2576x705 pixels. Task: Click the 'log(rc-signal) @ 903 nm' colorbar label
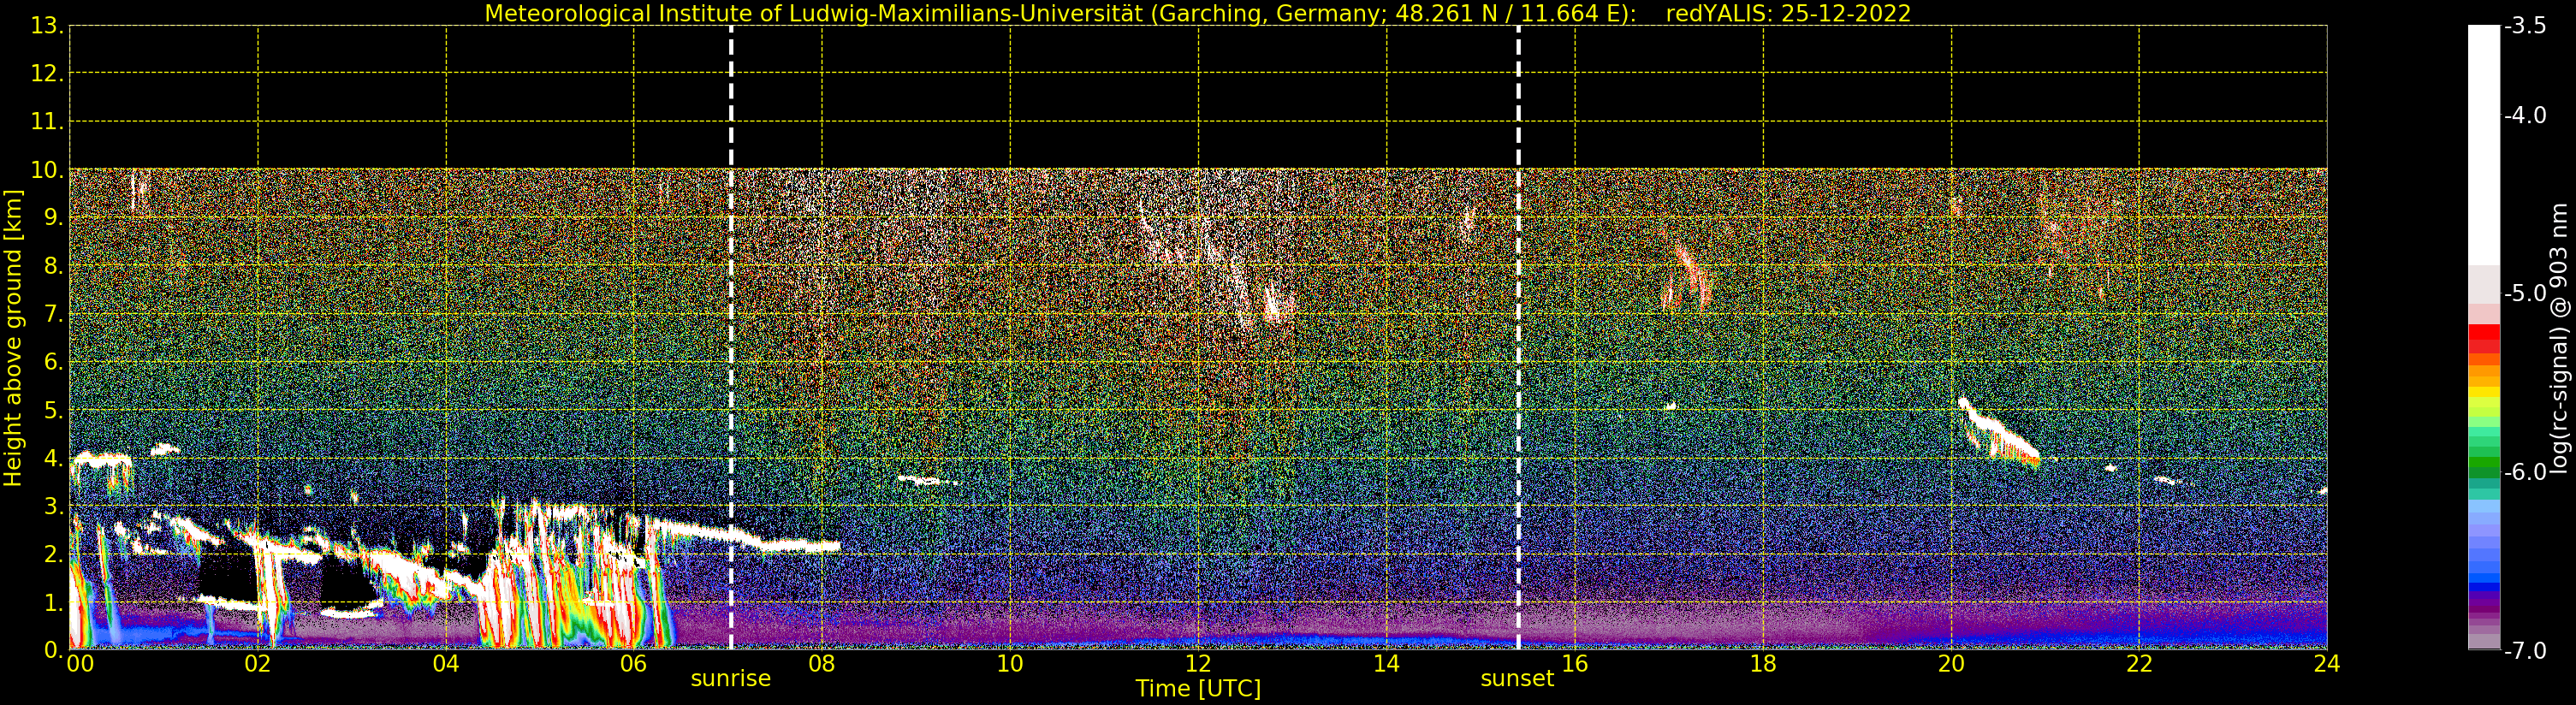tap(2560, 338)
